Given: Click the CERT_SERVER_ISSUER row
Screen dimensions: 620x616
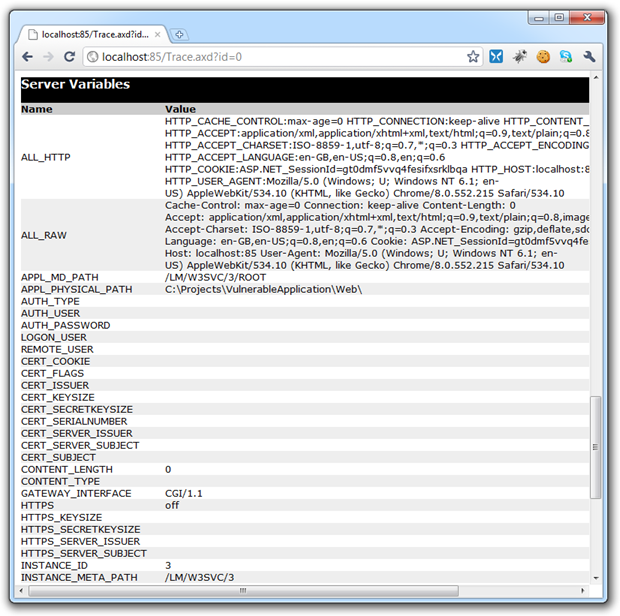Looking at the screenshot, I should (x=305, y=433).
